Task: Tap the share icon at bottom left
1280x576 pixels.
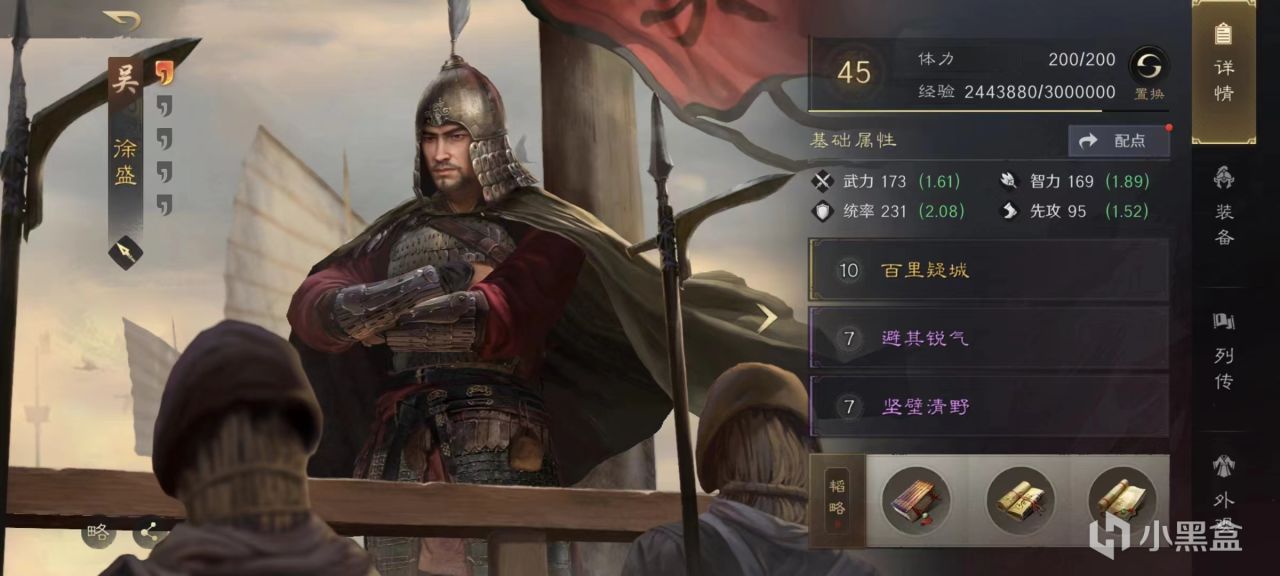Action: tap(150, 532)
